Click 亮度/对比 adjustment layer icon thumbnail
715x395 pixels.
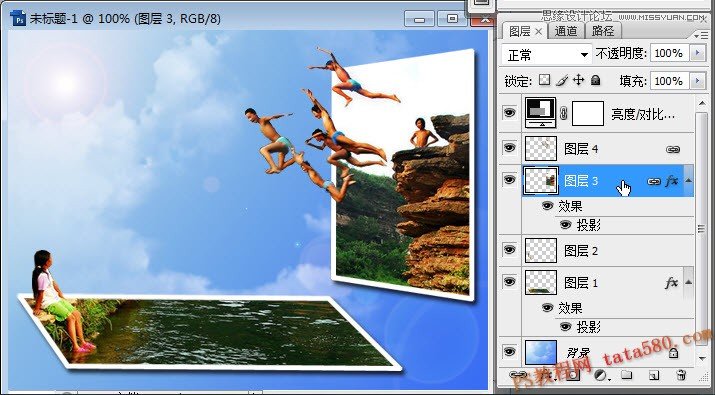coord(540,112)
